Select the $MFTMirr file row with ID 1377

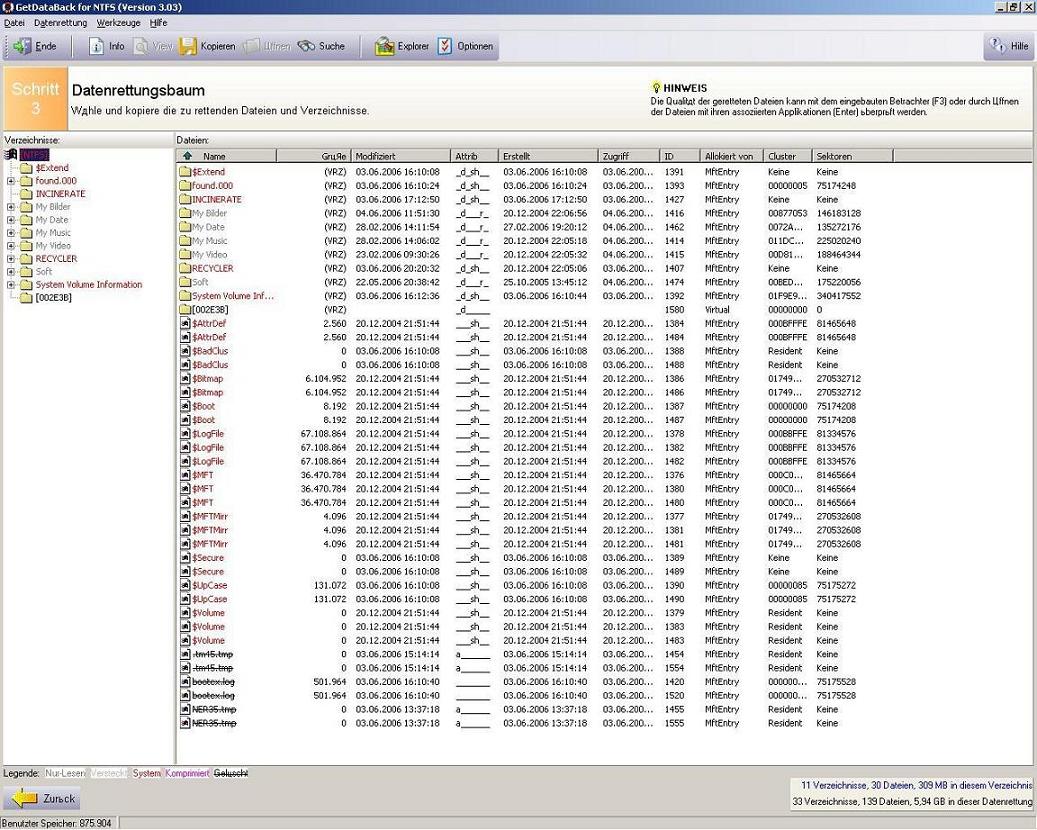click(x=210, y=516)
